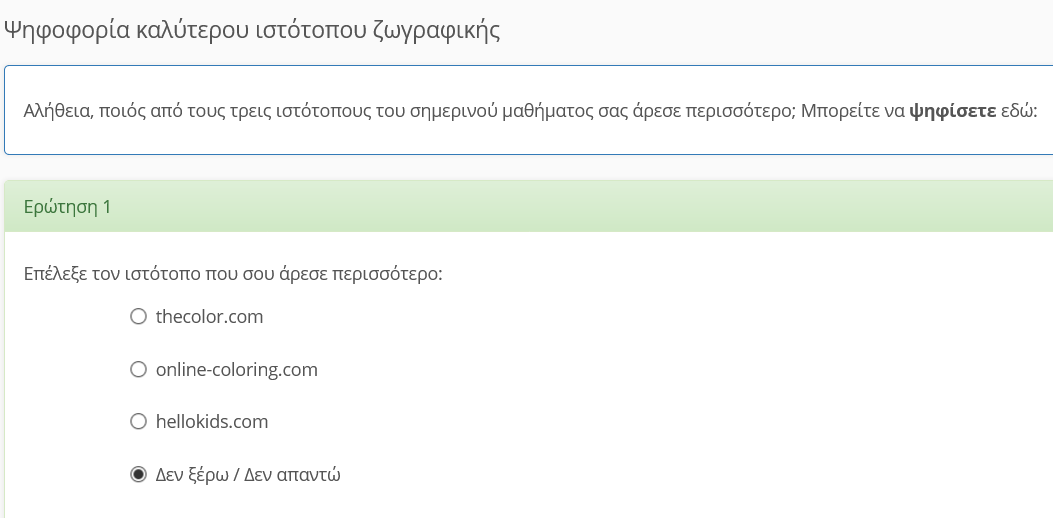The width and height of the screenshot is (1053, 518).
Task: Click the page title Ψηφοφορία καλύτερου ιστότοπου ζωγραφικής
Action: coord(252,31)
